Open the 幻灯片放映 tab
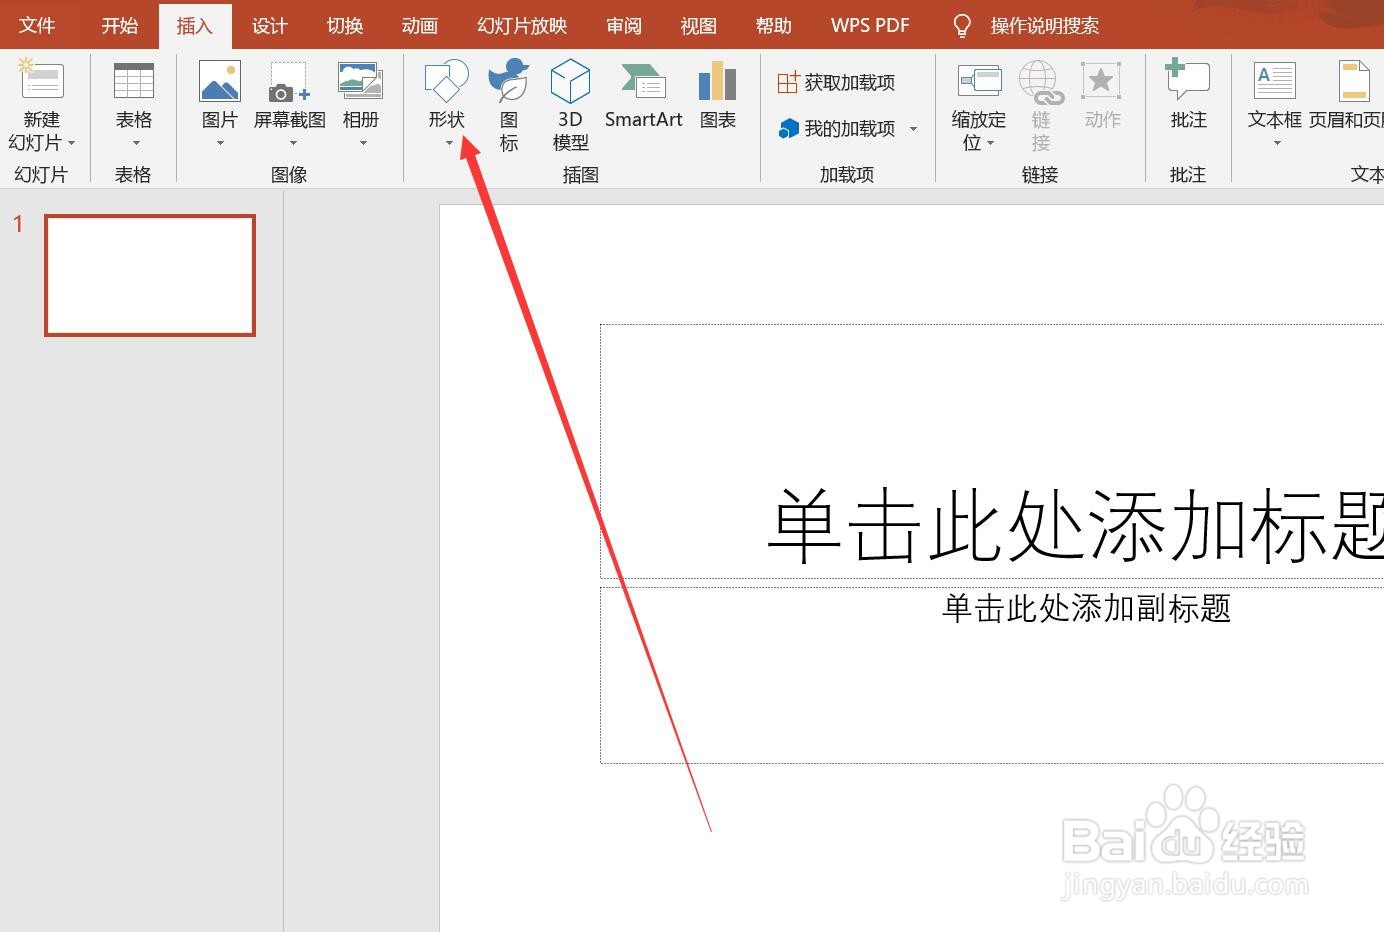This screenshot has width=1384, height=932. [520, 25]
